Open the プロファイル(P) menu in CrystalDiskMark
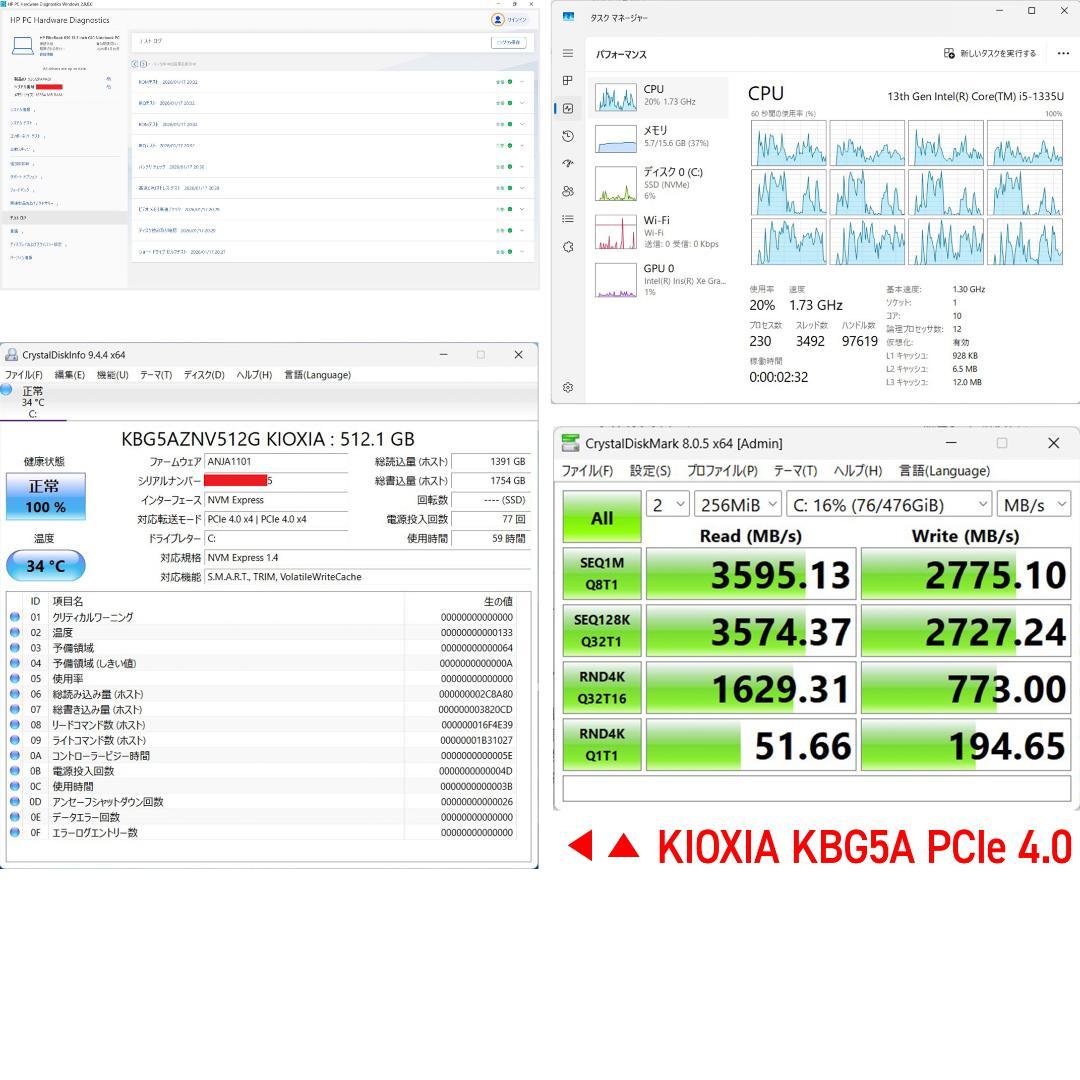The image size is (1080, 1080). [722, 471]
